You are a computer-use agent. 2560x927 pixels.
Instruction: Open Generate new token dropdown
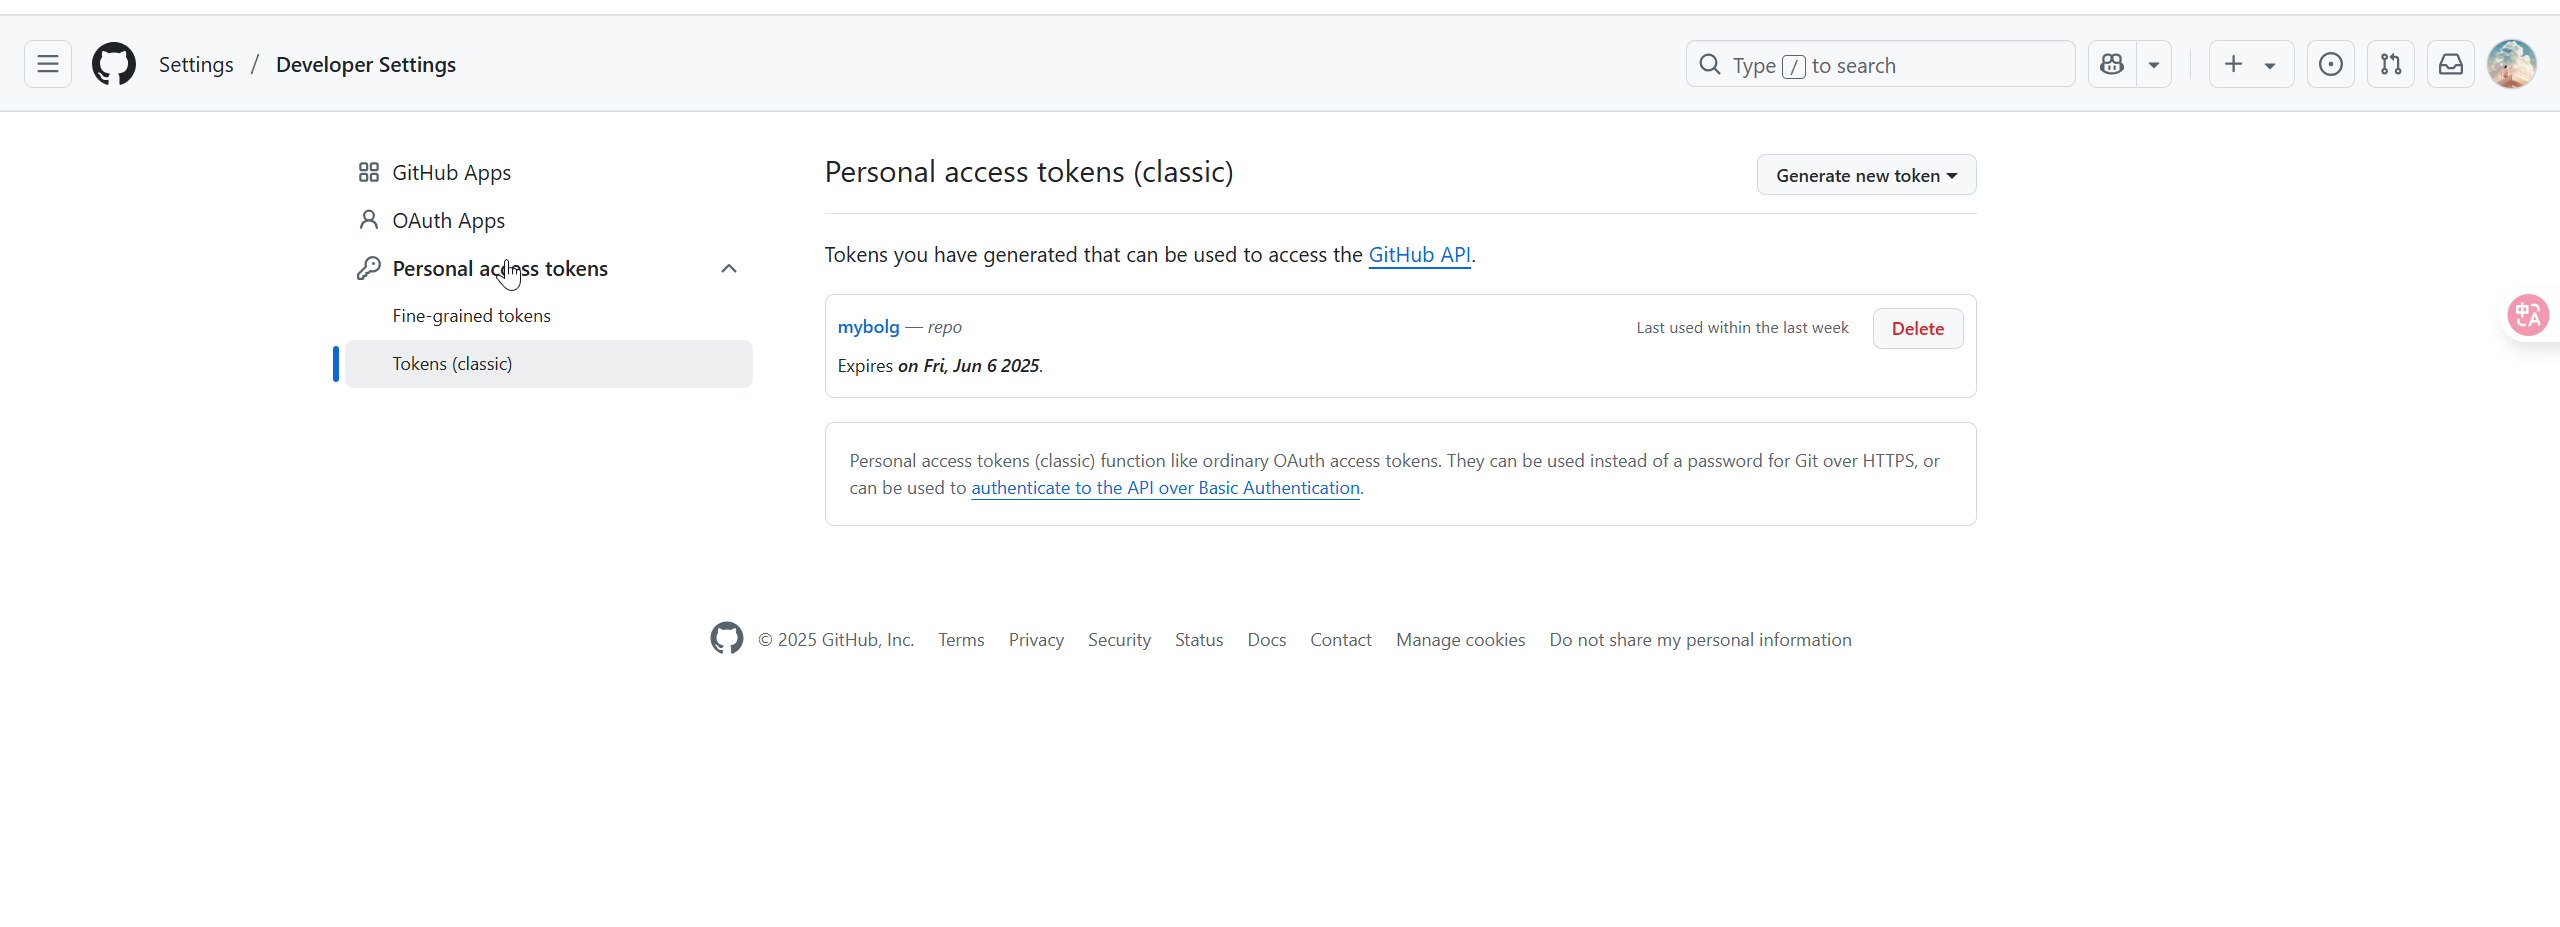[x=1866, y=176]
